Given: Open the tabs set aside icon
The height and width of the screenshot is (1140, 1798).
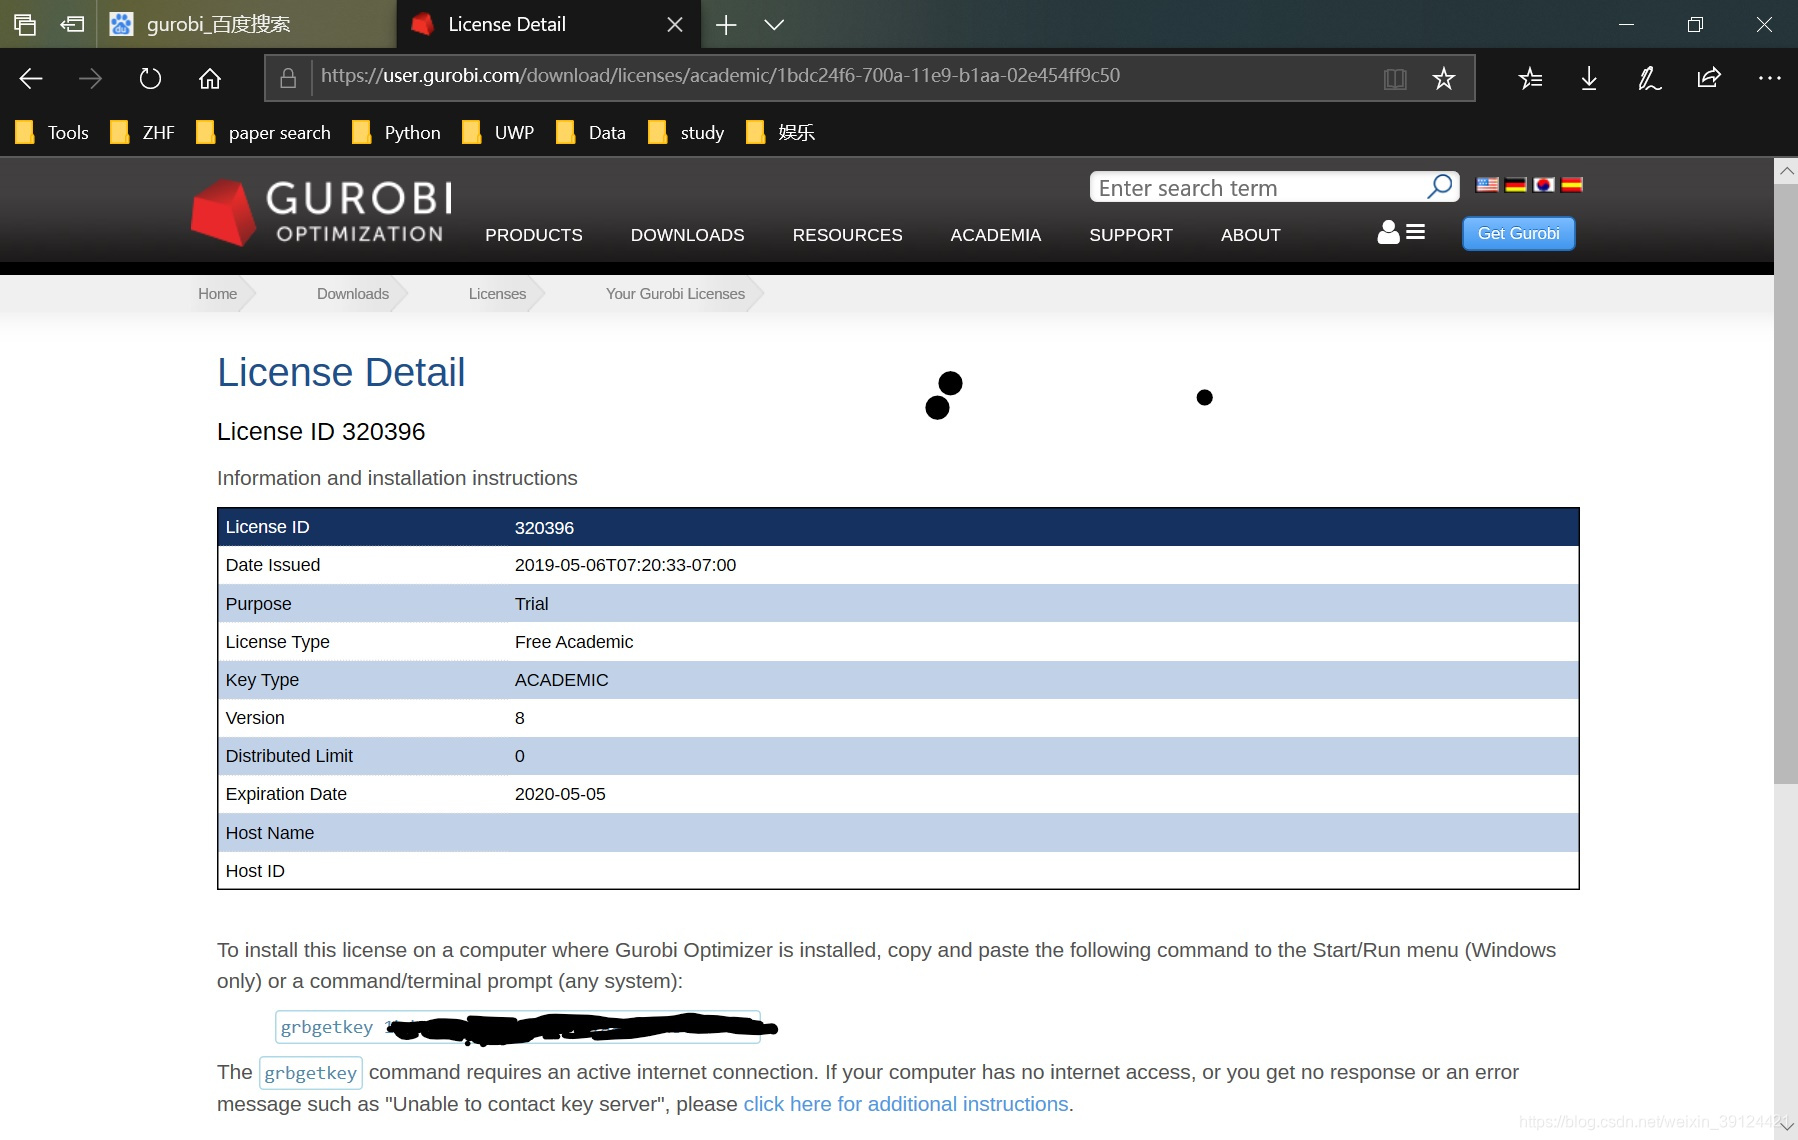Looking at the screenshot, I should 25,24.
